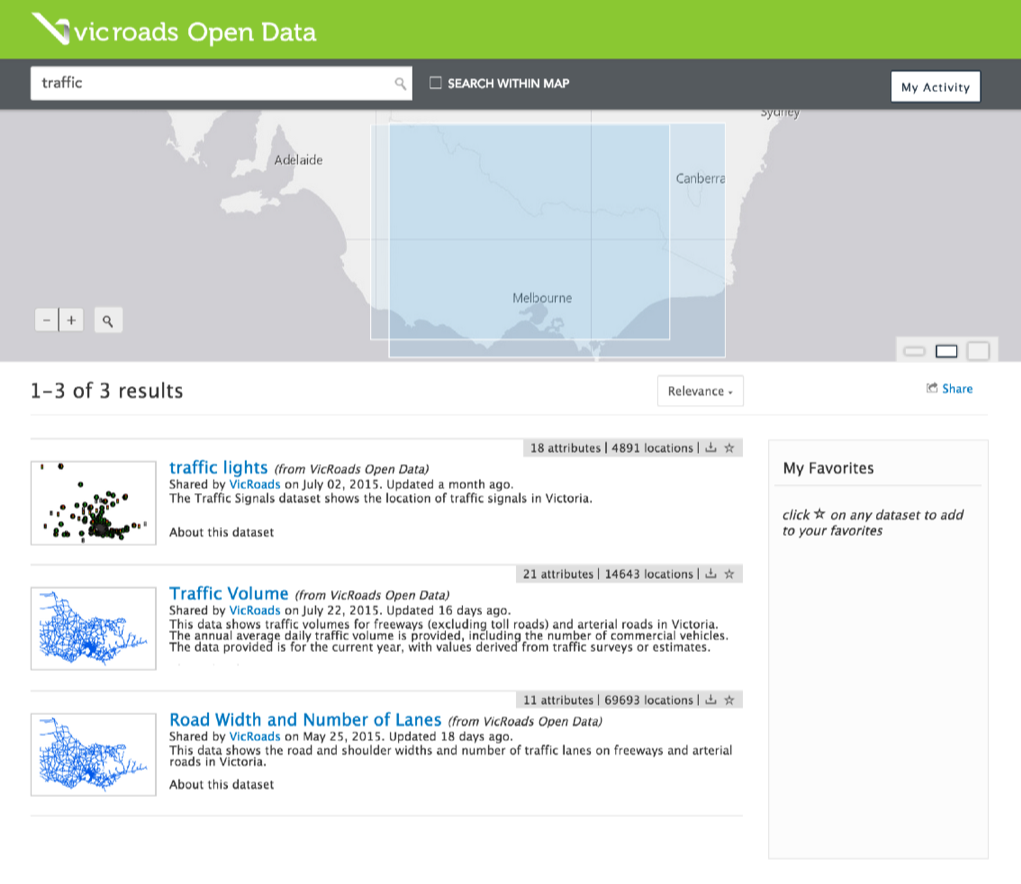This screenshot has height=884, width=1021.
Task: Open the traffic lights dataset title
Action: [x=218, y=467]
